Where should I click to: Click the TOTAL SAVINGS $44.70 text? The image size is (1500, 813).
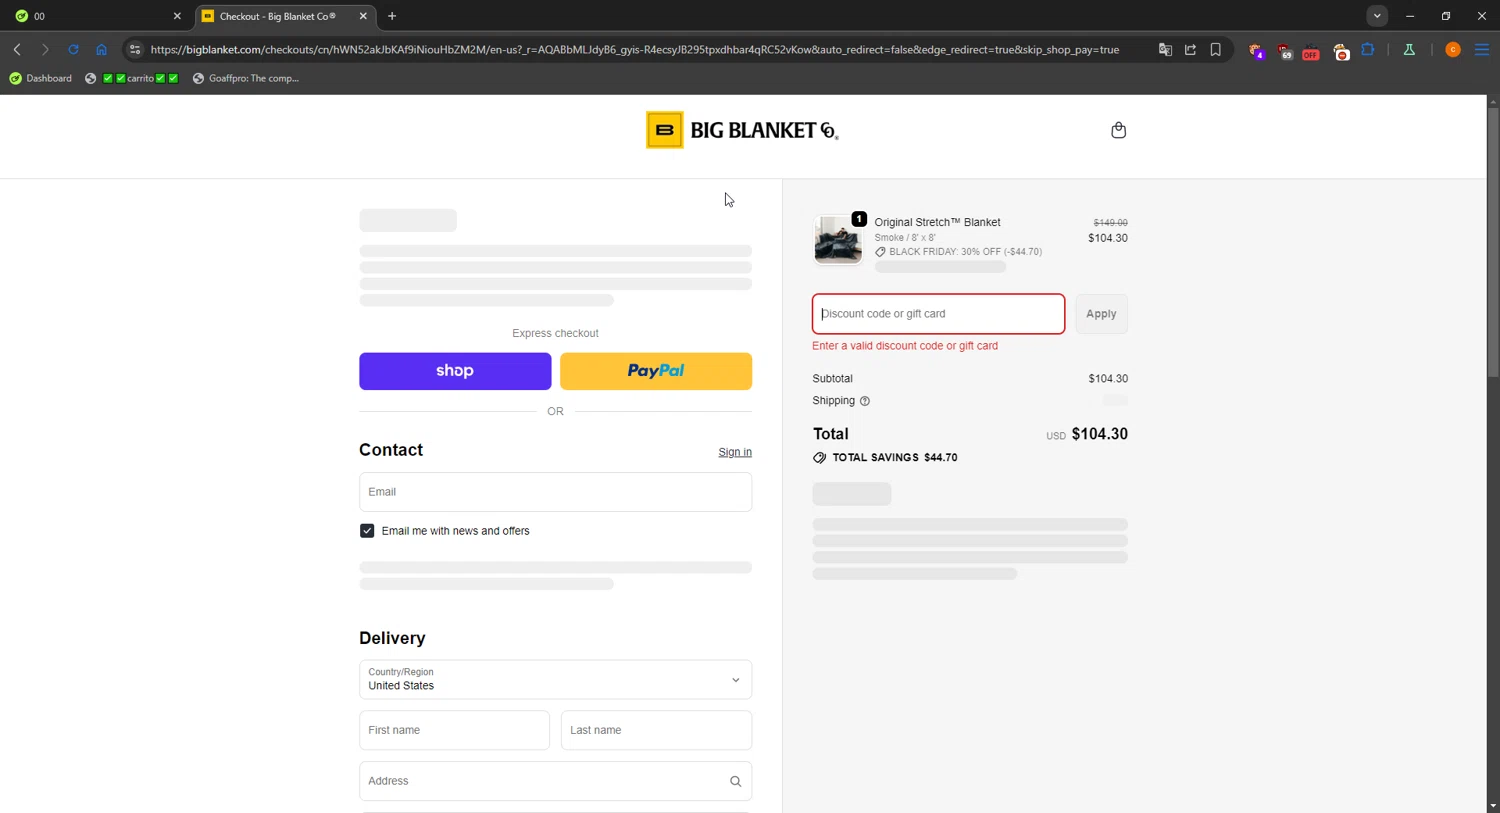point(895,458)
